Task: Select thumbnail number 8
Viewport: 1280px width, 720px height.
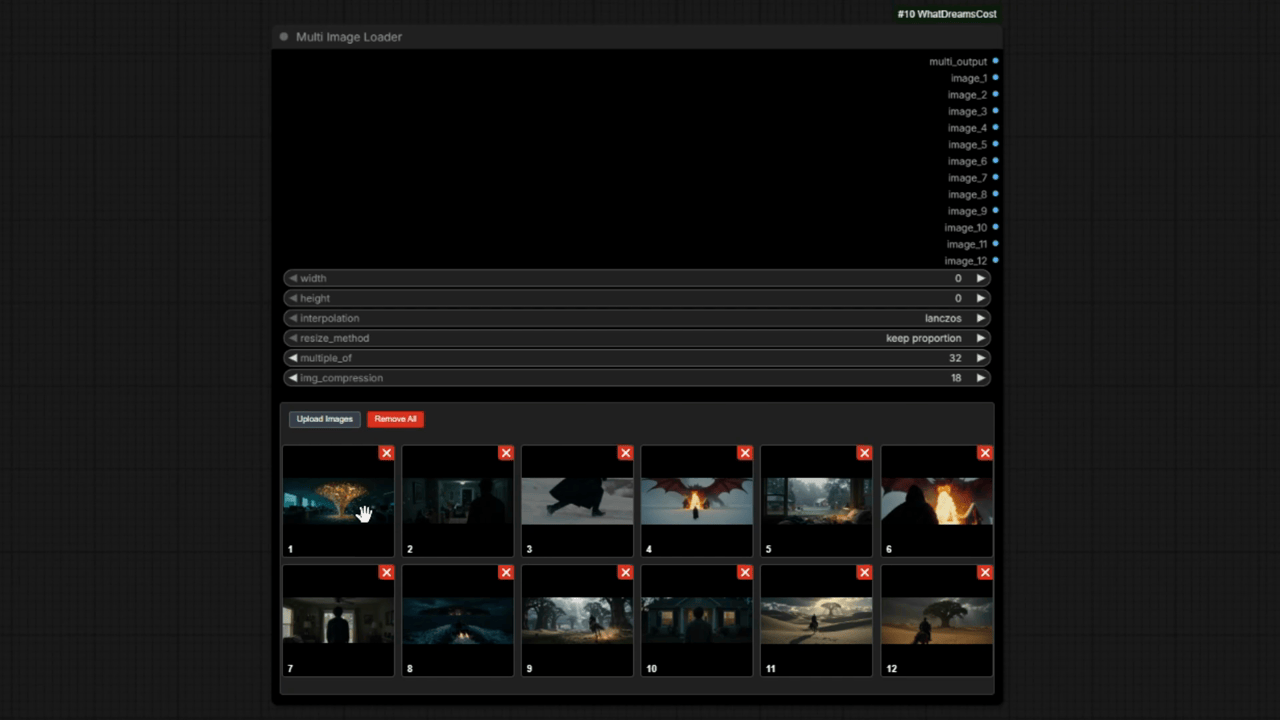Action: point(458,620)
